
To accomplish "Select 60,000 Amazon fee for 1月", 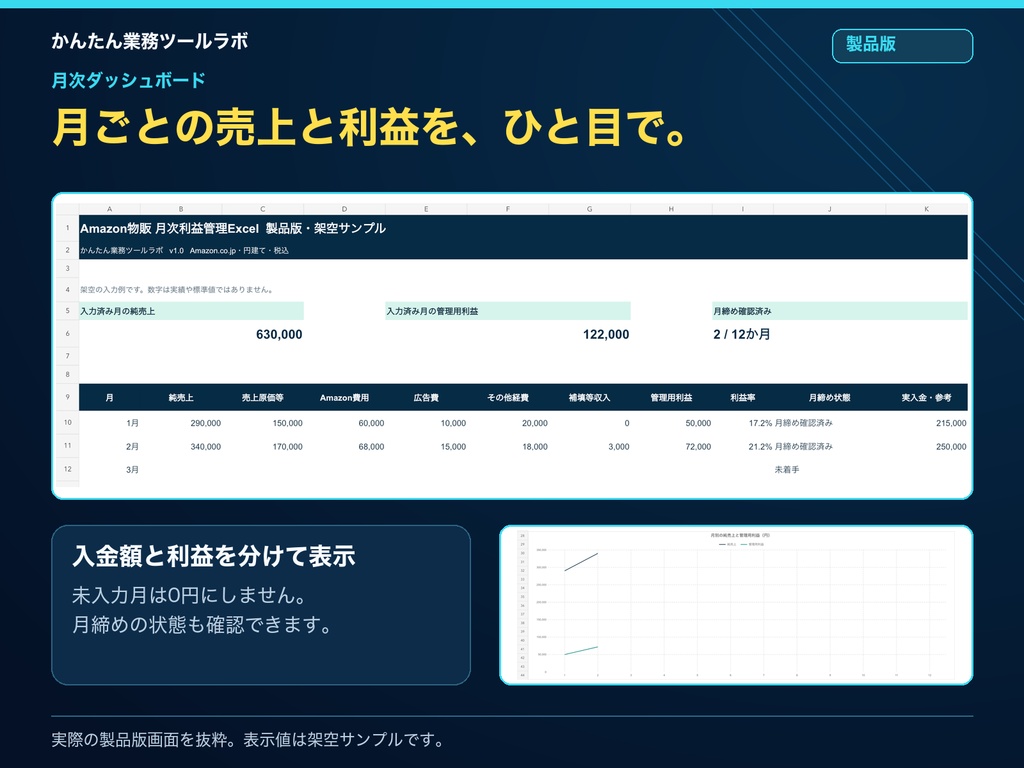I will (x=371, y=423).
